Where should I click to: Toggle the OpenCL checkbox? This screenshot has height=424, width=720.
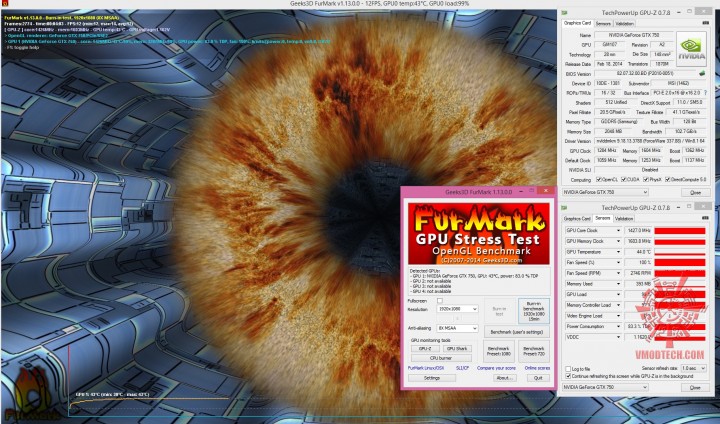(x=599, y=180)
